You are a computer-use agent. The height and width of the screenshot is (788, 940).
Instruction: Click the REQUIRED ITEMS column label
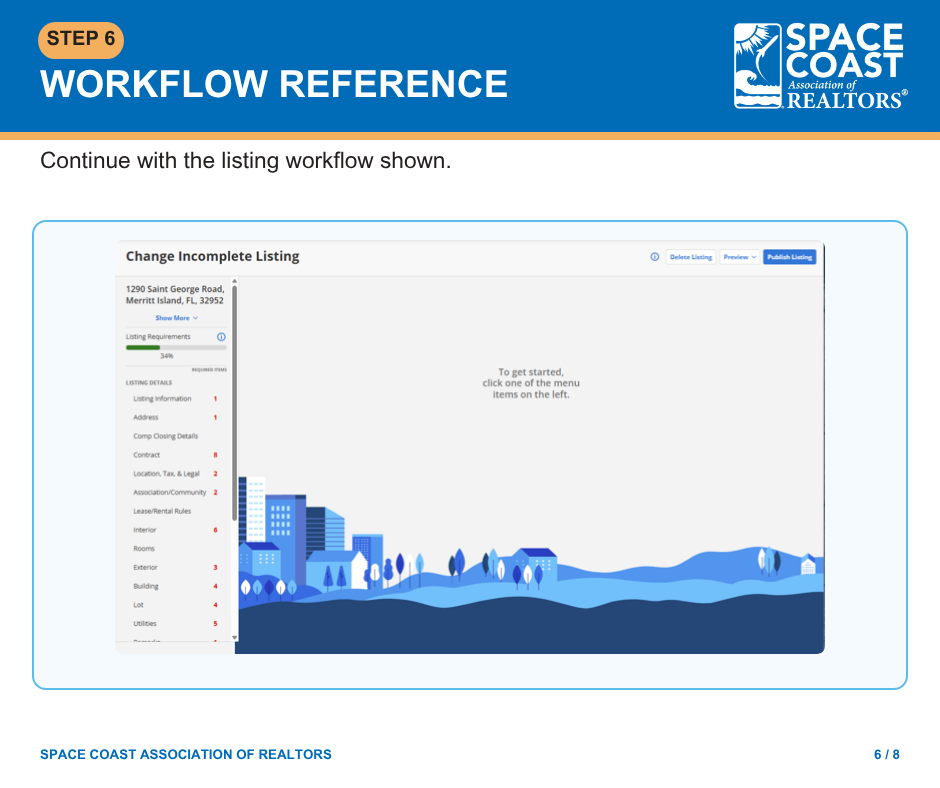(x=209, y=369)
